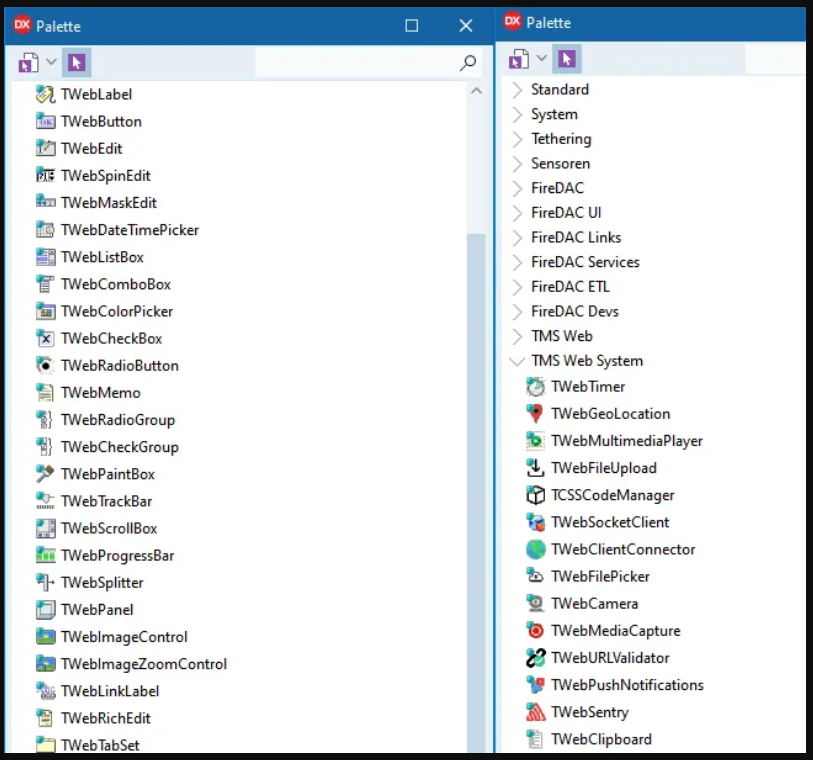Open category dropdown arrow in left palette

point(51,62)
